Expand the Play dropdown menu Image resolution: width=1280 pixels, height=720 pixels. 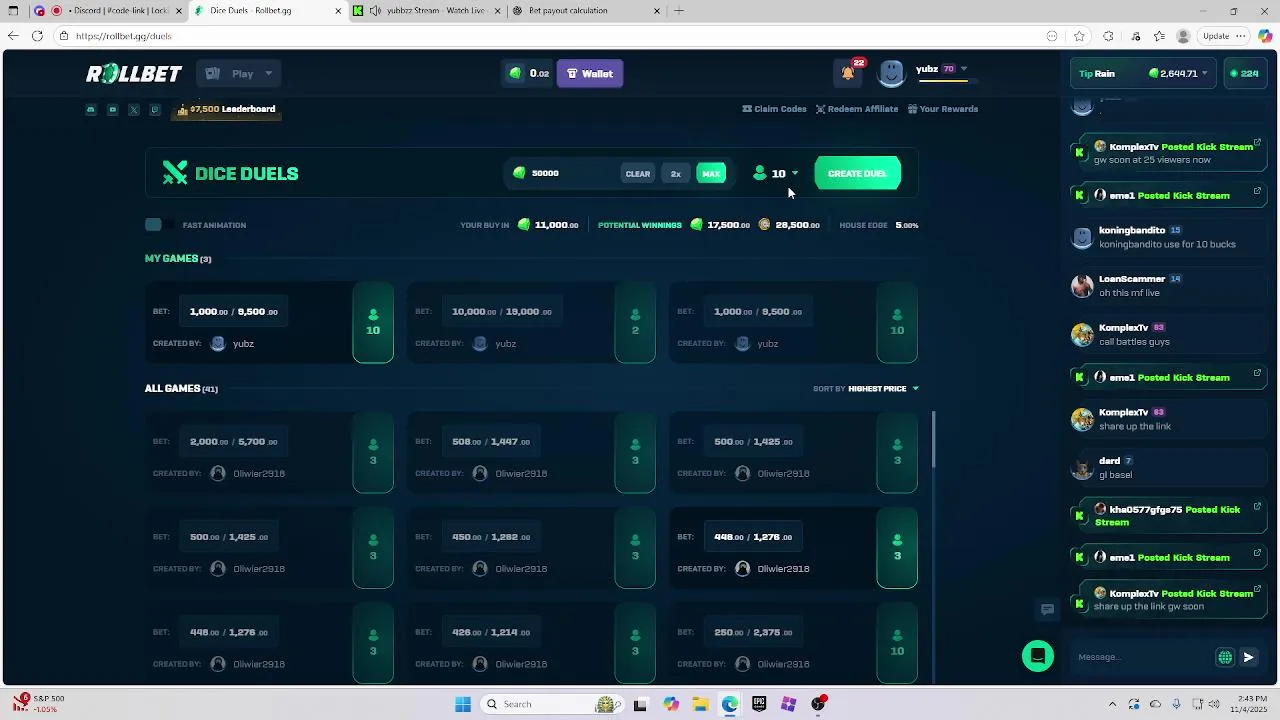click(240, 73)
